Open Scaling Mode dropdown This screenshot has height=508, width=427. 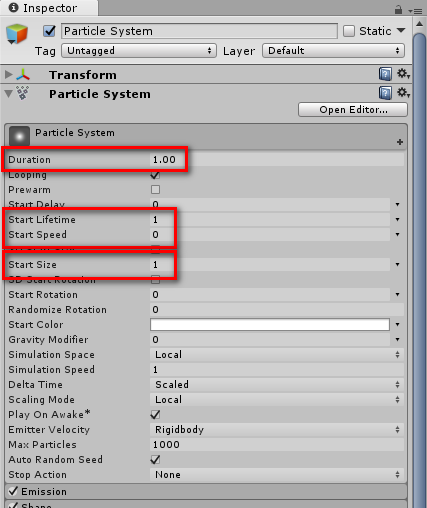[277, 400]
